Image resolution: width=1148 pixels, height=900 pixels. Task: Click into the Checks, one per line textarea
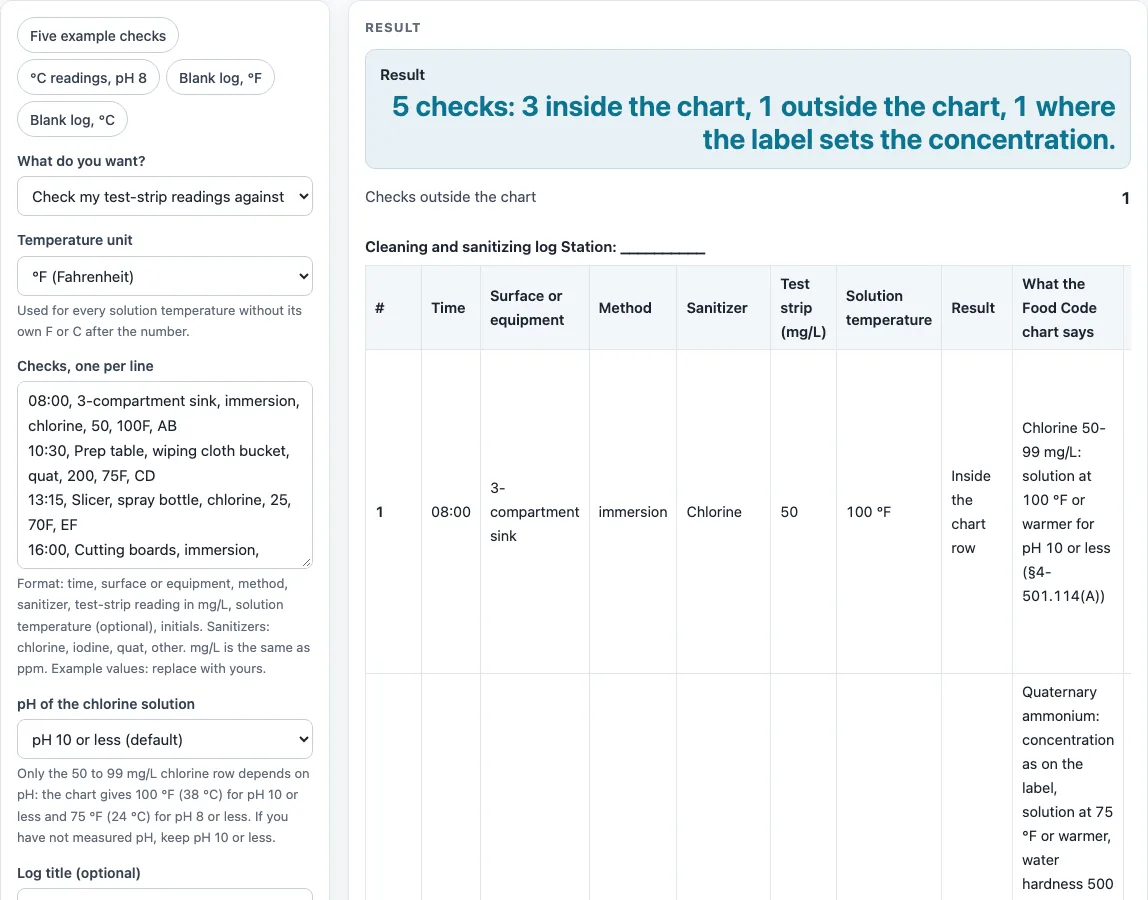(x=165, y=475)
